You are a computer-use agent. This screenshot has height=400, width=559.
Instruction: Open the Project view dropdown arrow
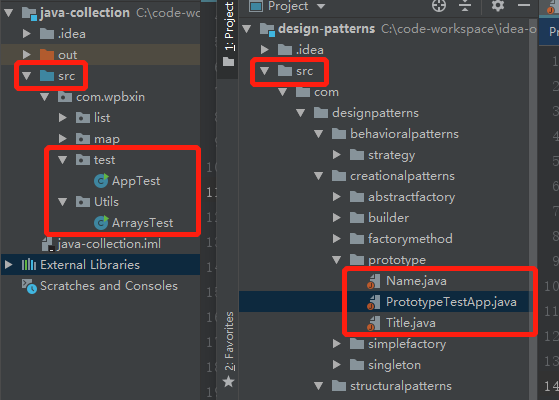321,6
